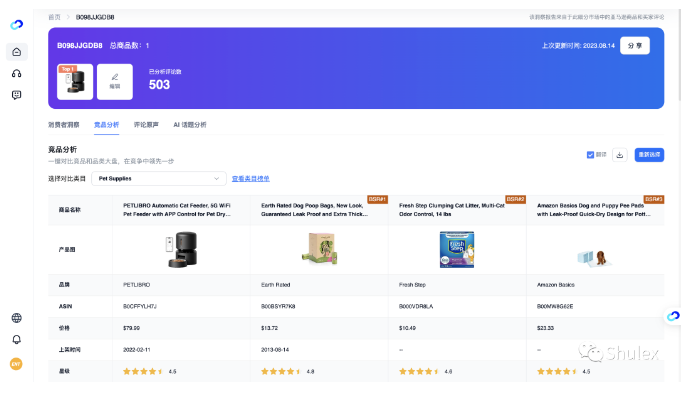Screen dimensions: 699x415
Task: Click the globe language icon
Action: [x=16, y=318]
